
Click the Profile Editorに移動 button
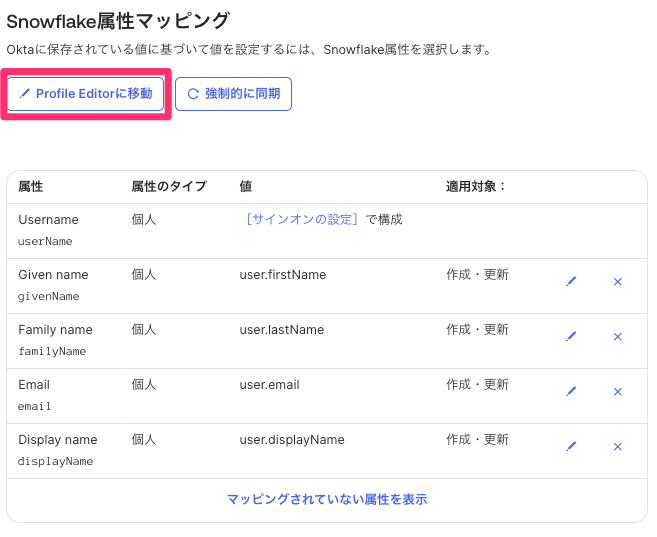coord(86,94)
